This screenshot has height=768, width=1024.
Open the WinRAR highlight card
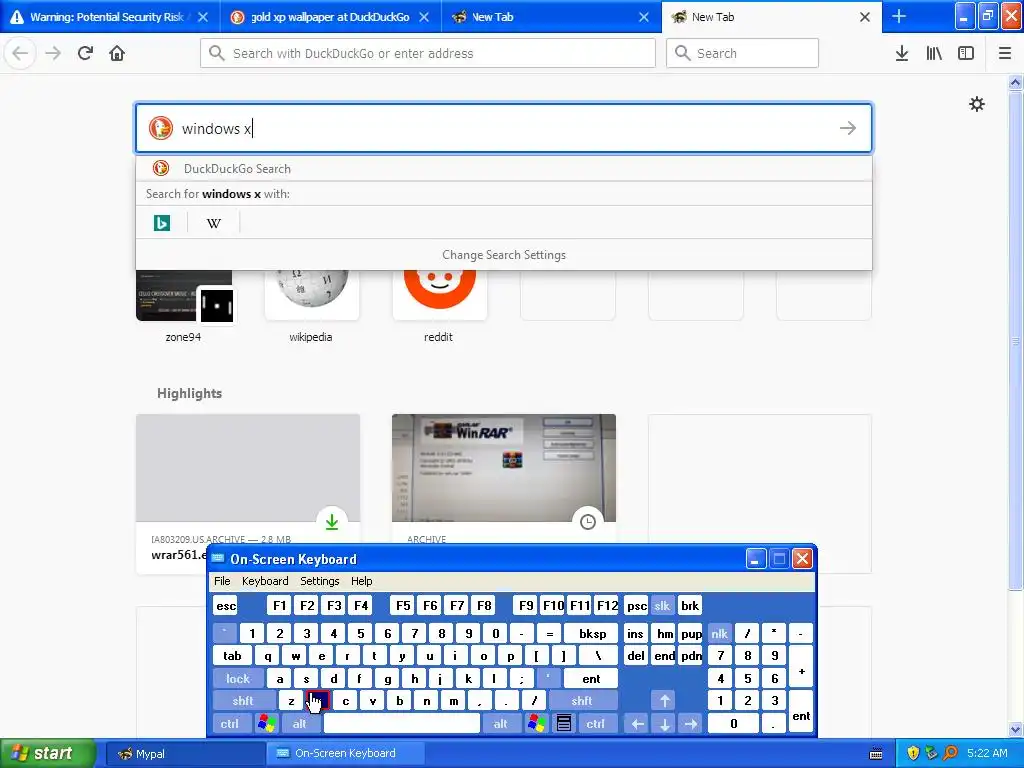tap(504, 478)
